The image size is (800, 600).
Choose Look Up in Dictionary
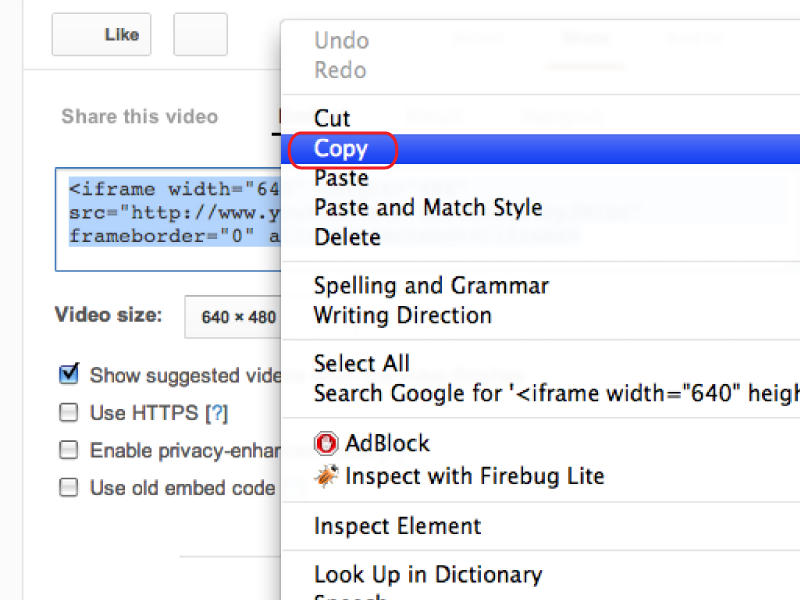[541, 574]
